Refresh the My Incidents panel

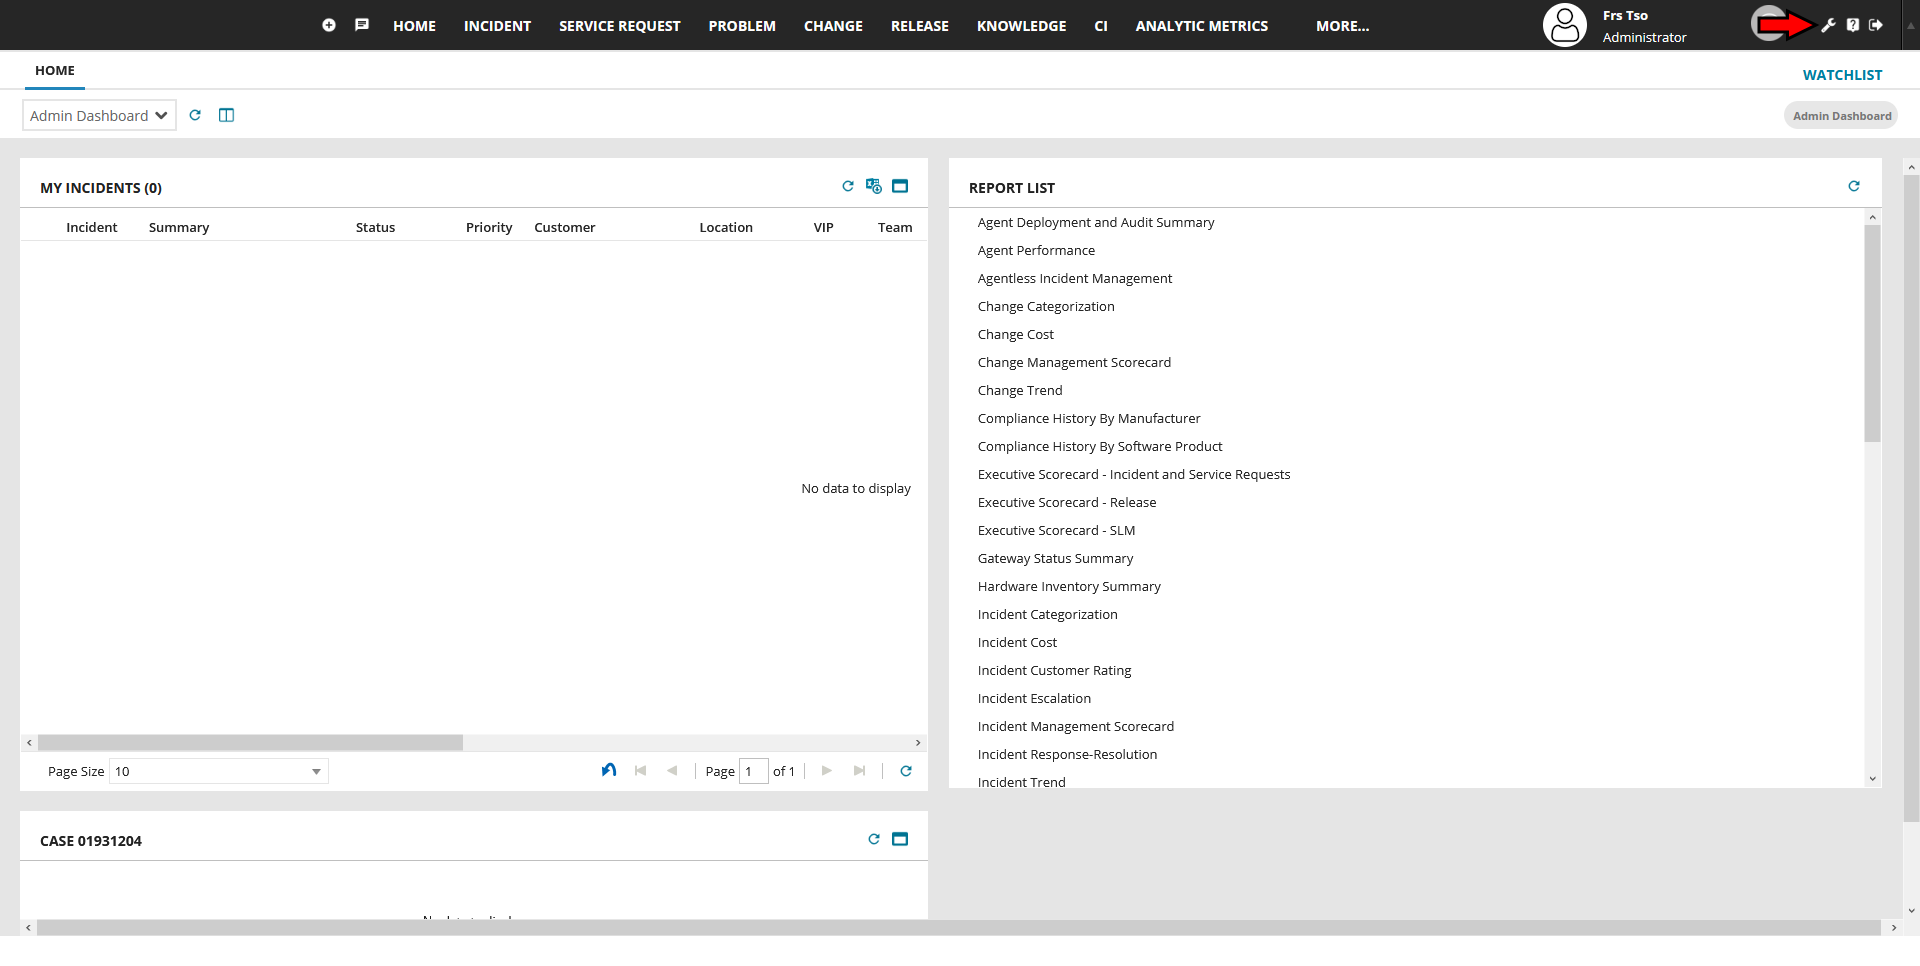coord(848,186)
